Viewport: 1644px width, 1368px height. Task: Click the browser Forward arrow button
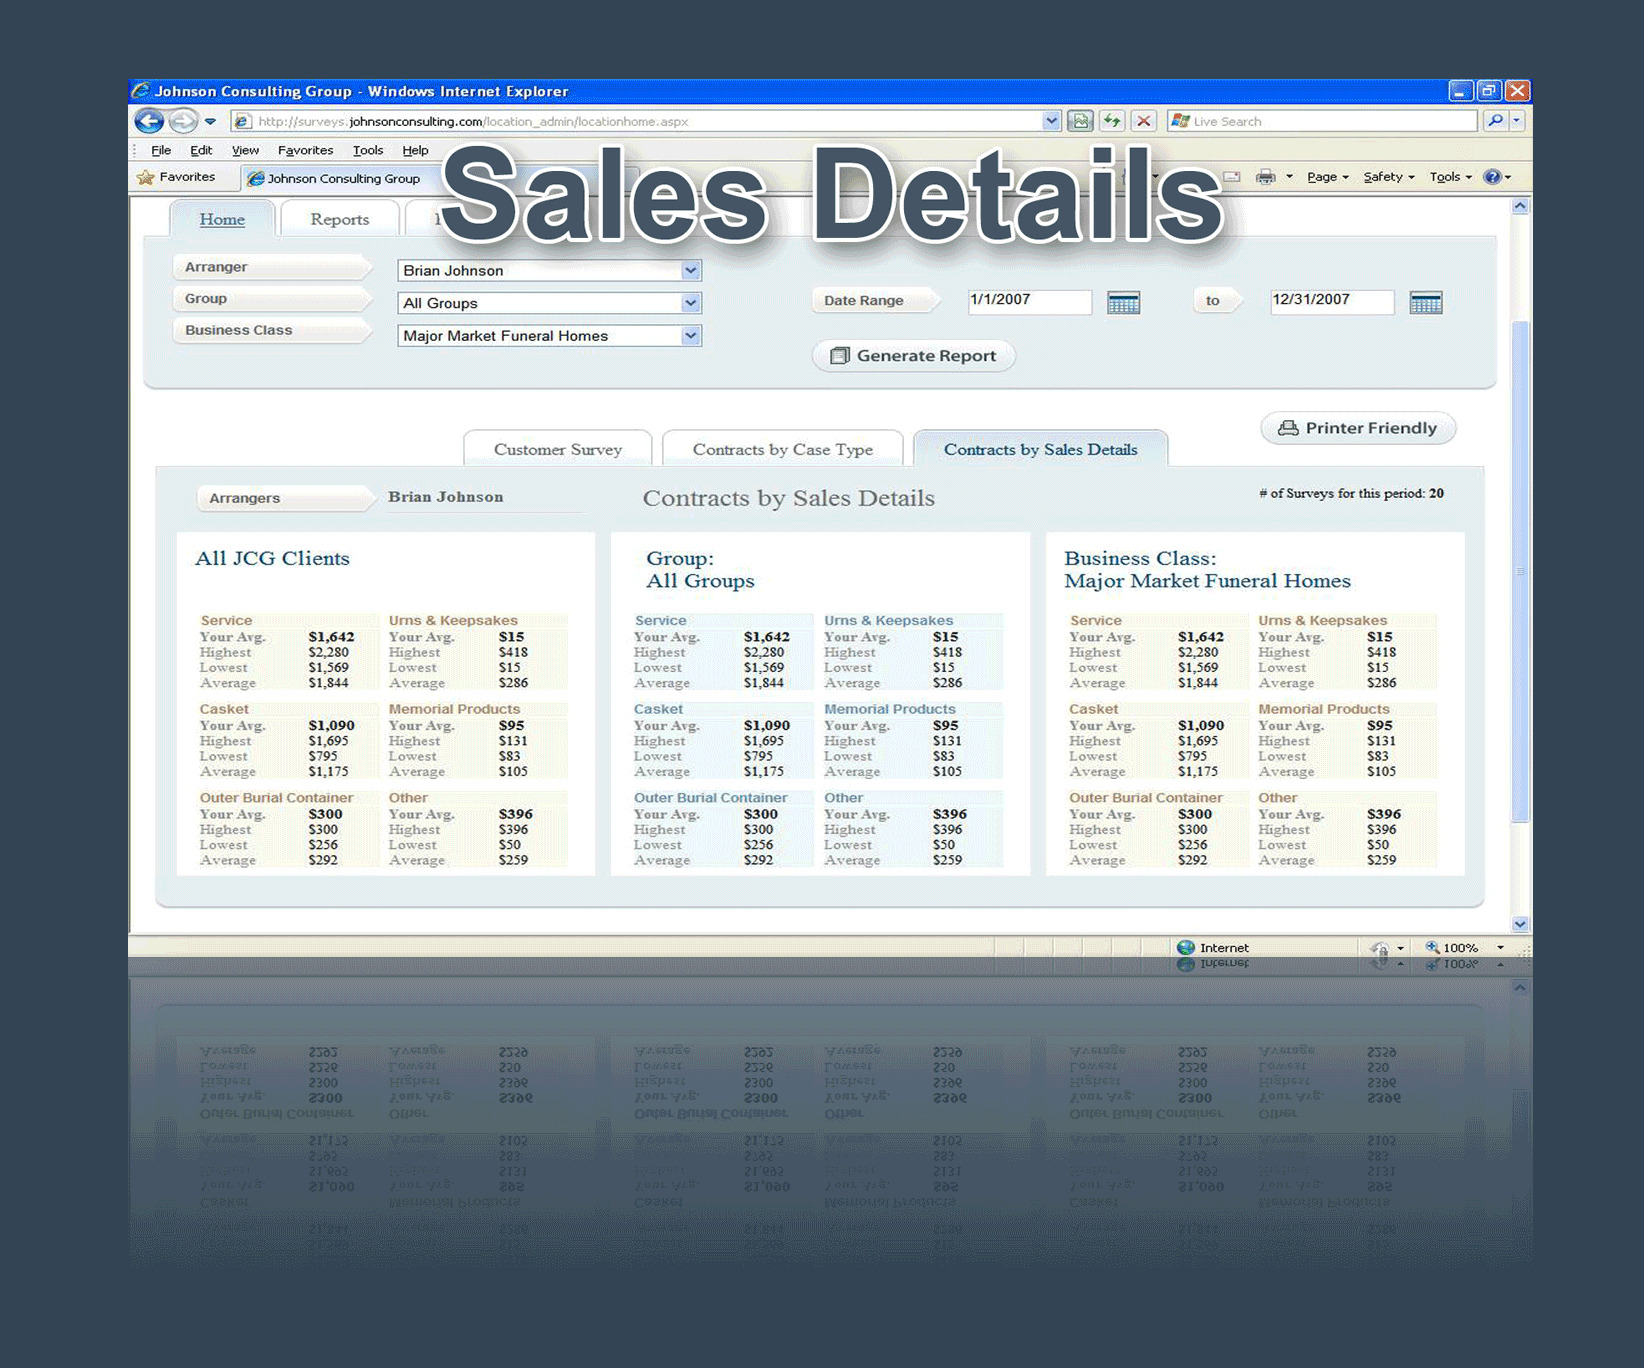pyautogui.click(x=183, y=121)
